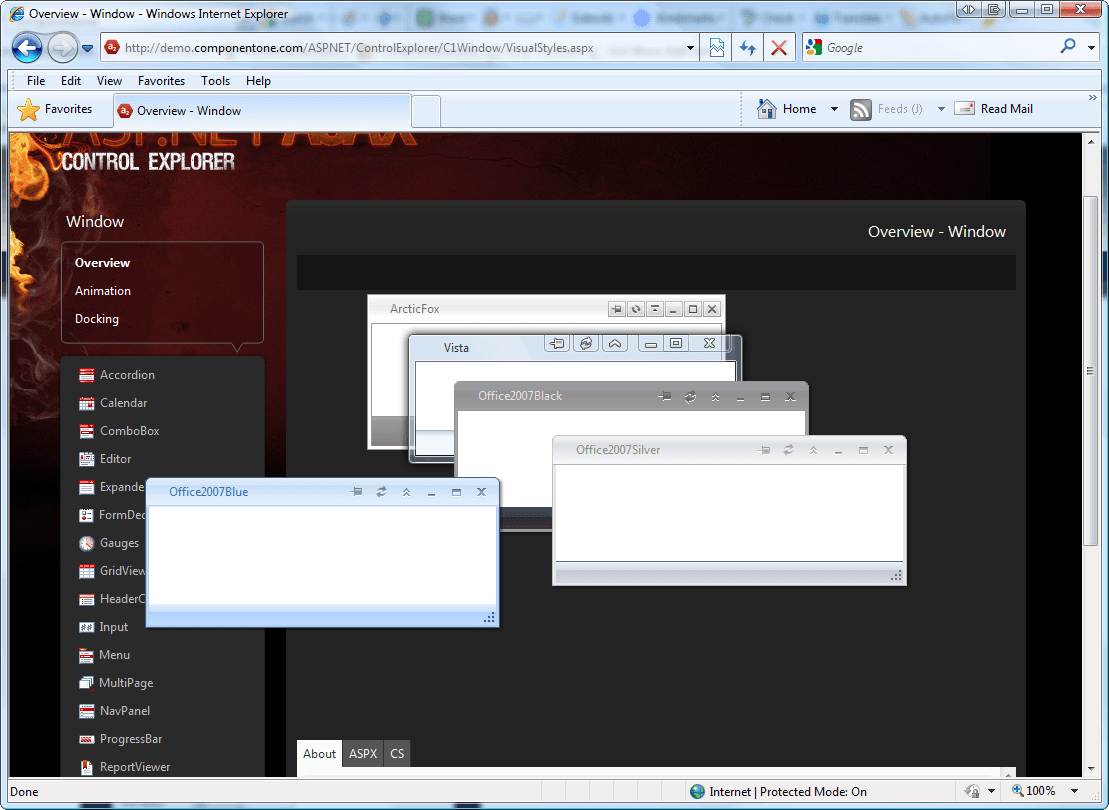Expand the Feeds dropdown arrow
This screenshot has width=1109, height=810.
point(941,109)
